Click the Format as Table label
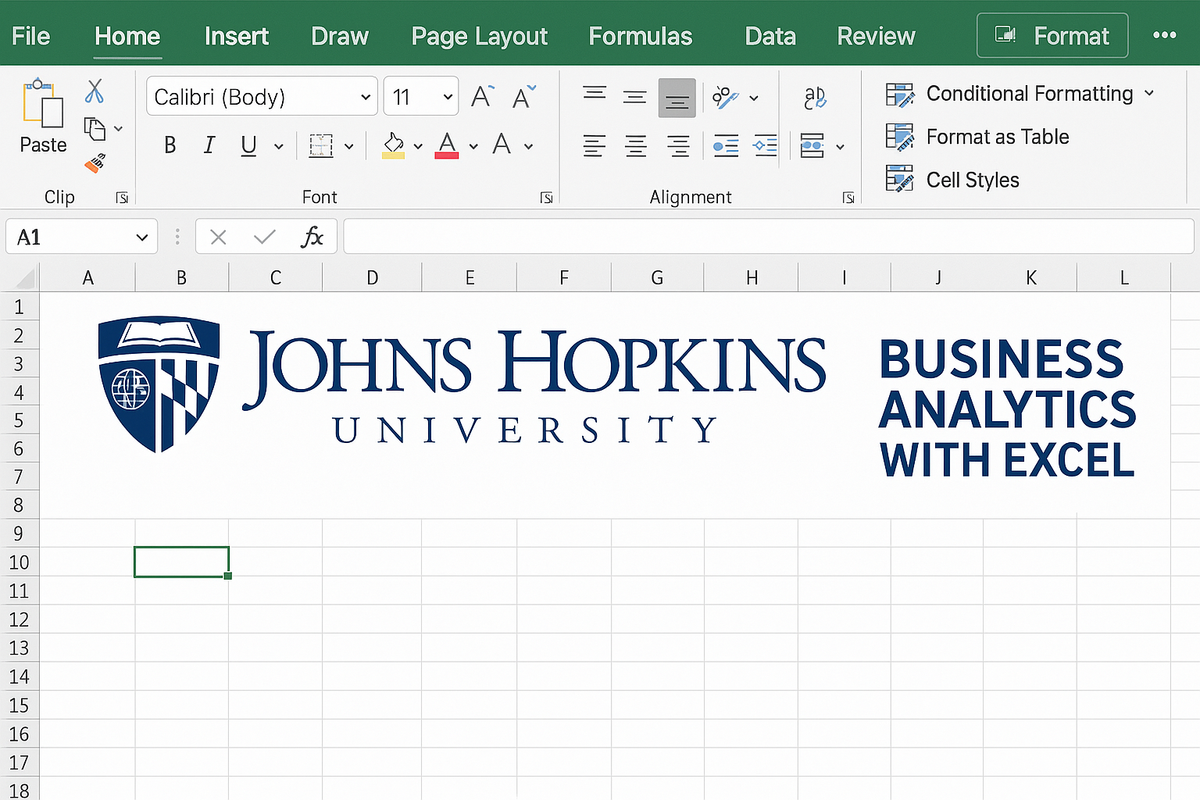Image resolution: width=1200 pixels, height=800 pixels. [x=998, y=137]
